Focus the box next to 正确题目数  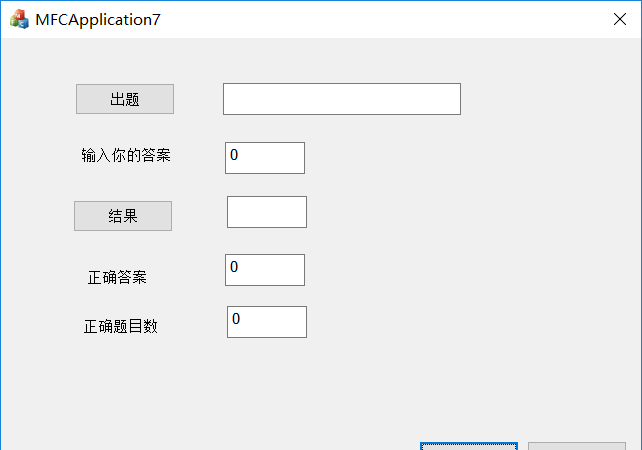tap(267, 322)
